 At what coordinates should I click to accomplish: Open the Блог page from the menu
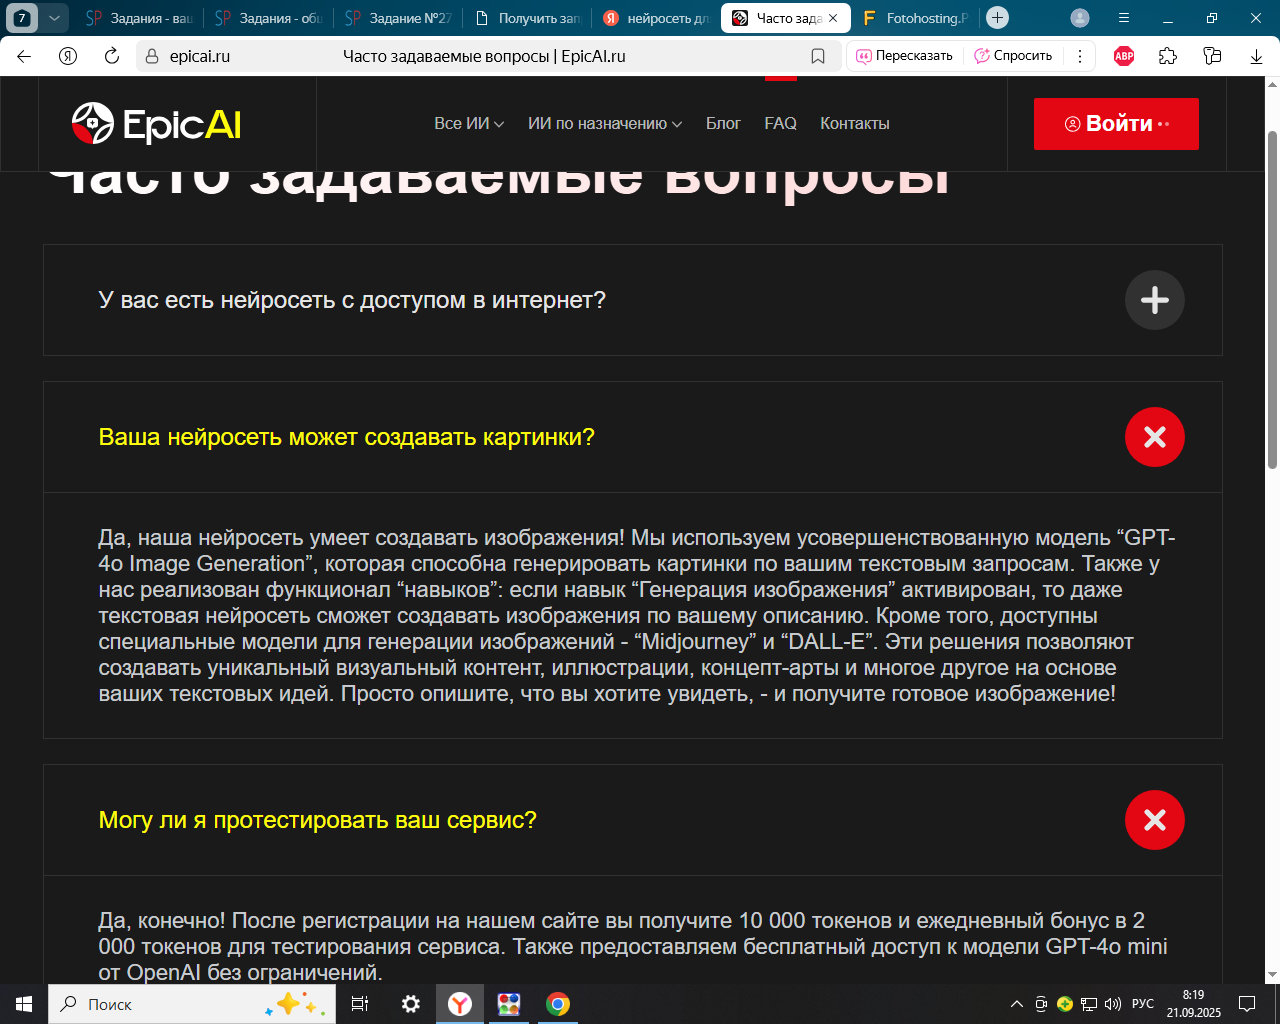723,124
